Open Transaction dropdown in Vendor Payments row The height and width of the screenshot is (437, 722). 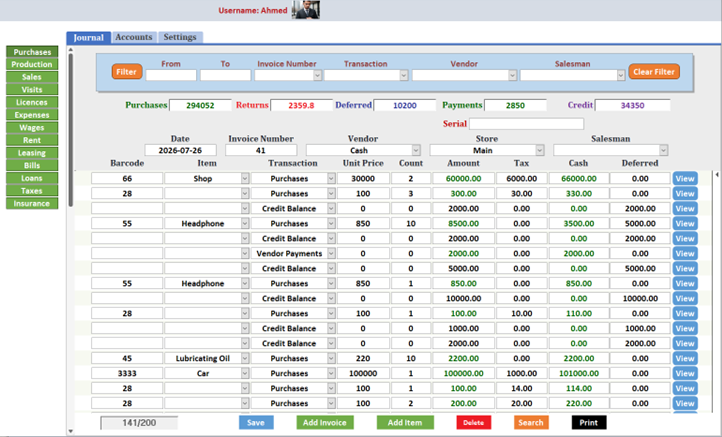[331, 253]
